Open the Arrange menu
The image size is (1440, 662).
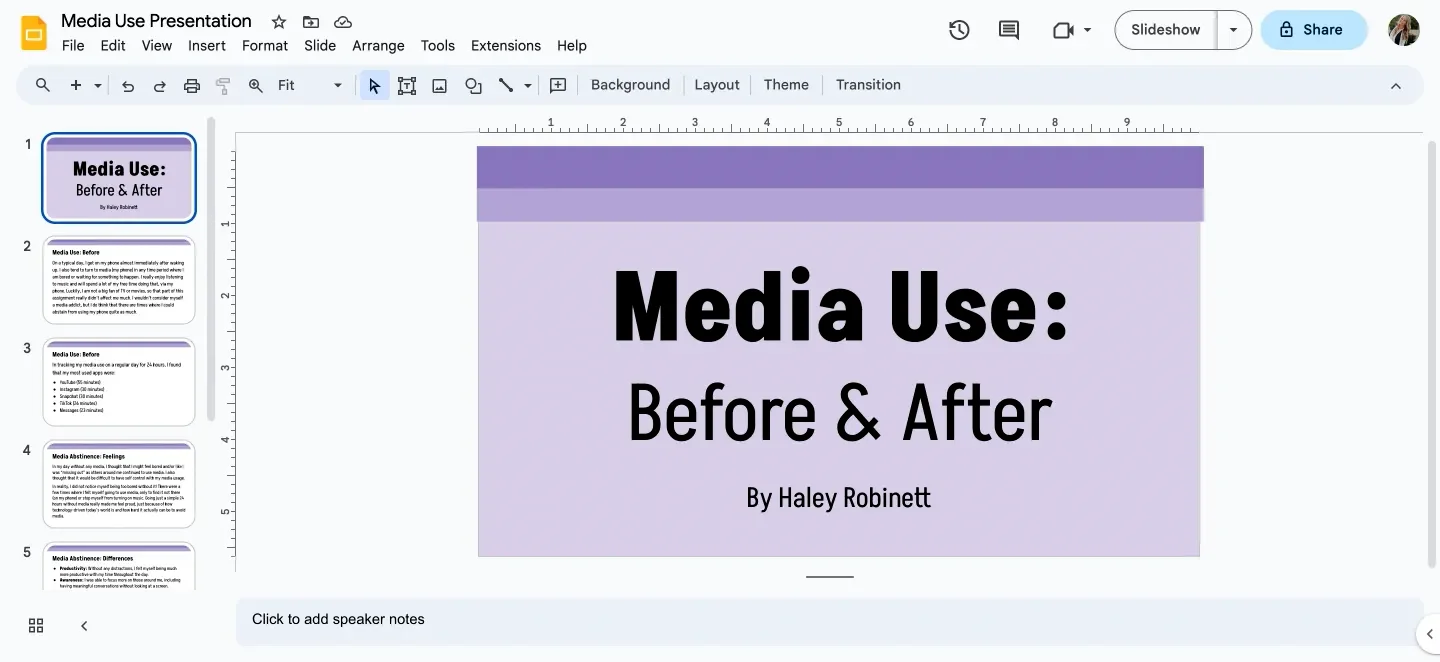[x=378, y=46]
